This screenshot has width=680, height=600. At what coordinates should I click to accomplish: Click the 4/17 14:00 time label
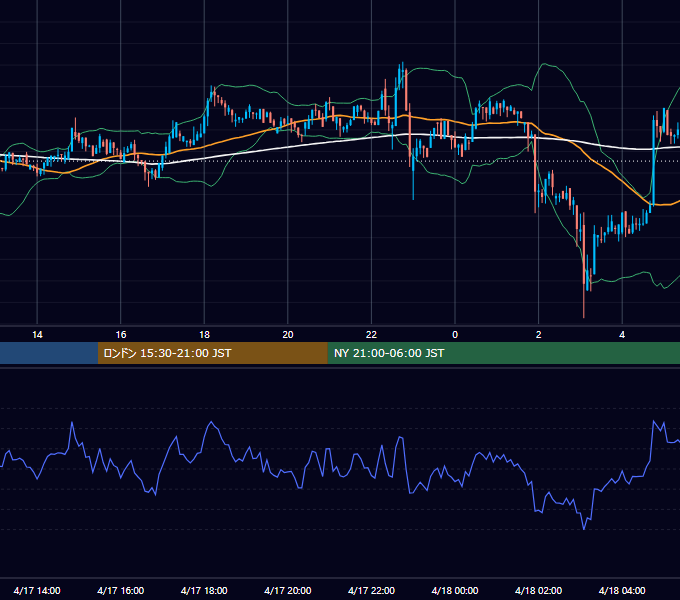tap(37, 590)
